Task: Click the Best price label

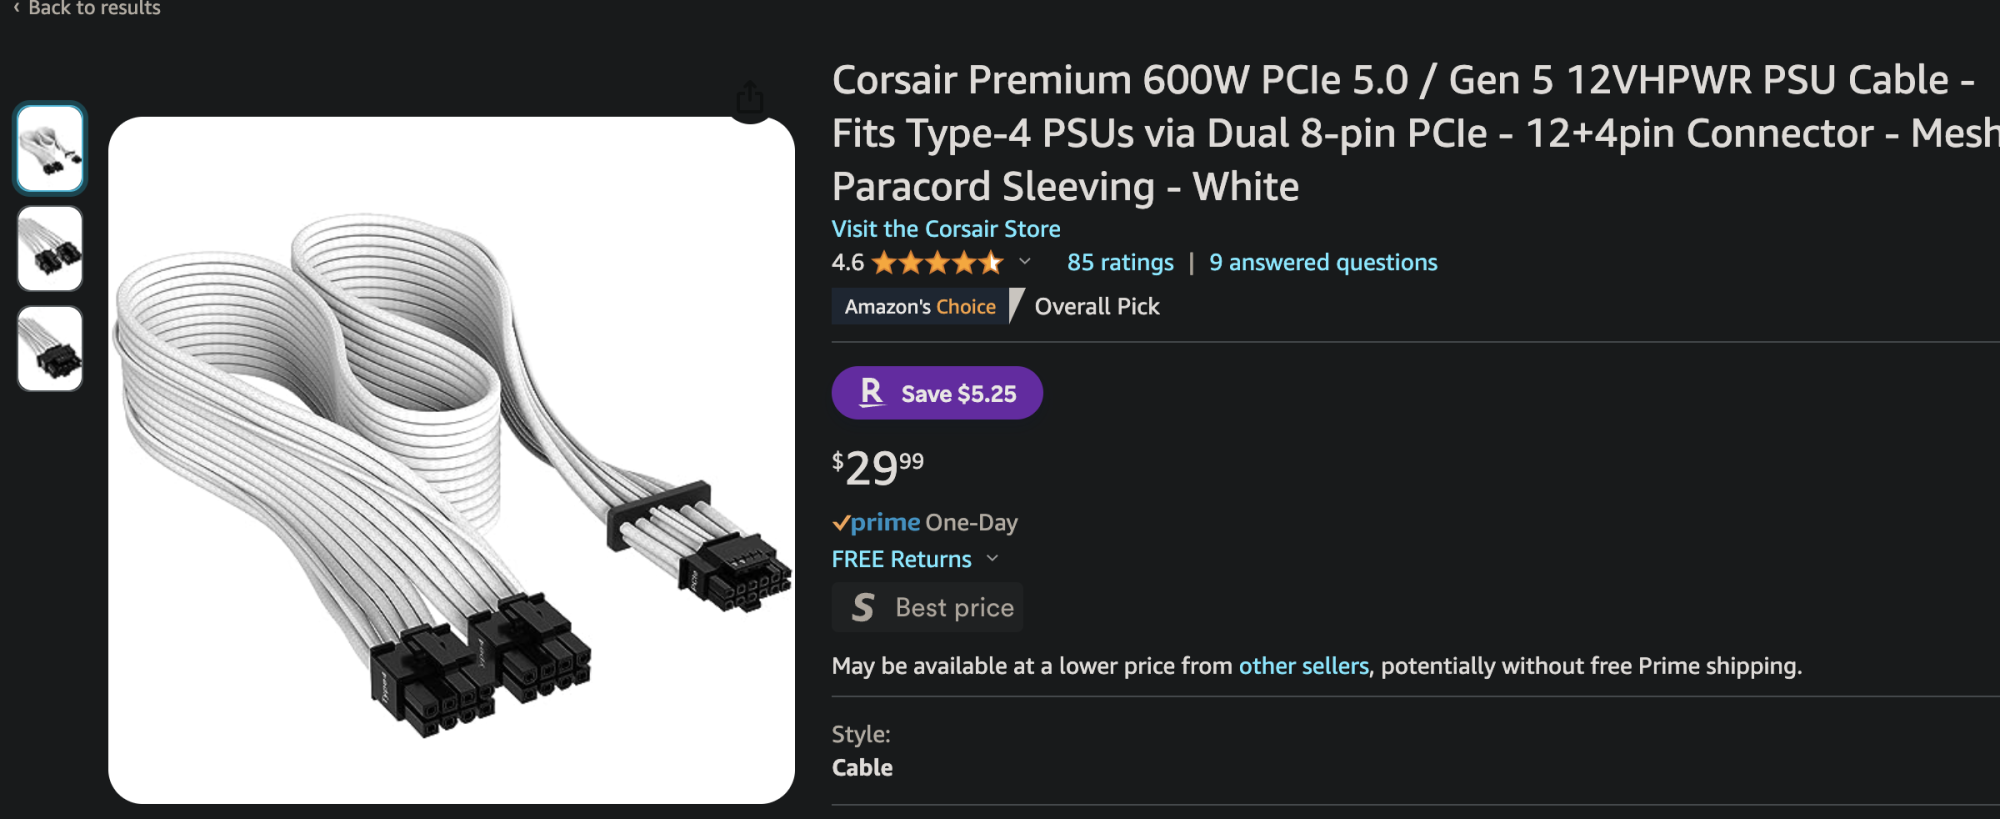Action: click(954, 607)
